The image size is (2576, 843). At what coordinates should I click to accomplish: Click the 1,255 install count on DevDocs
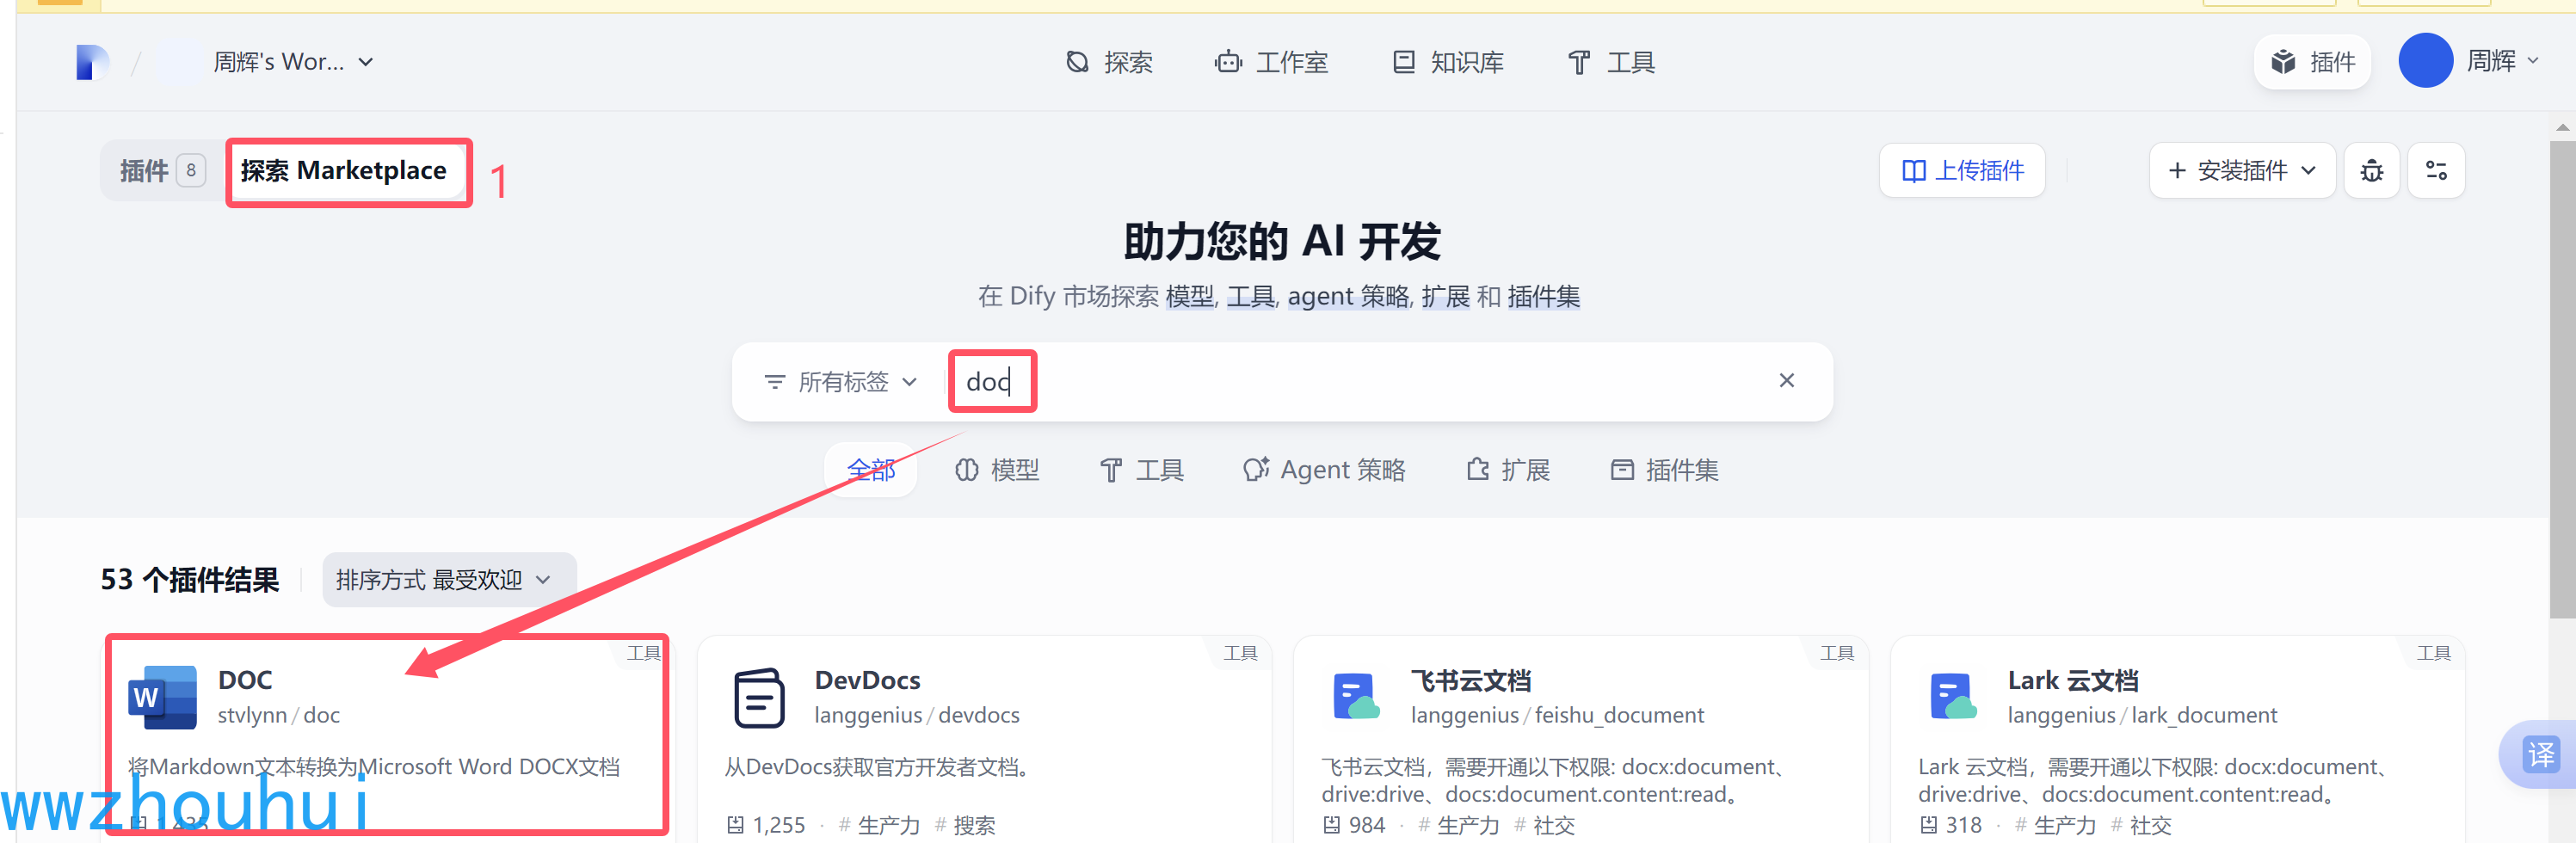pos(766,826)
